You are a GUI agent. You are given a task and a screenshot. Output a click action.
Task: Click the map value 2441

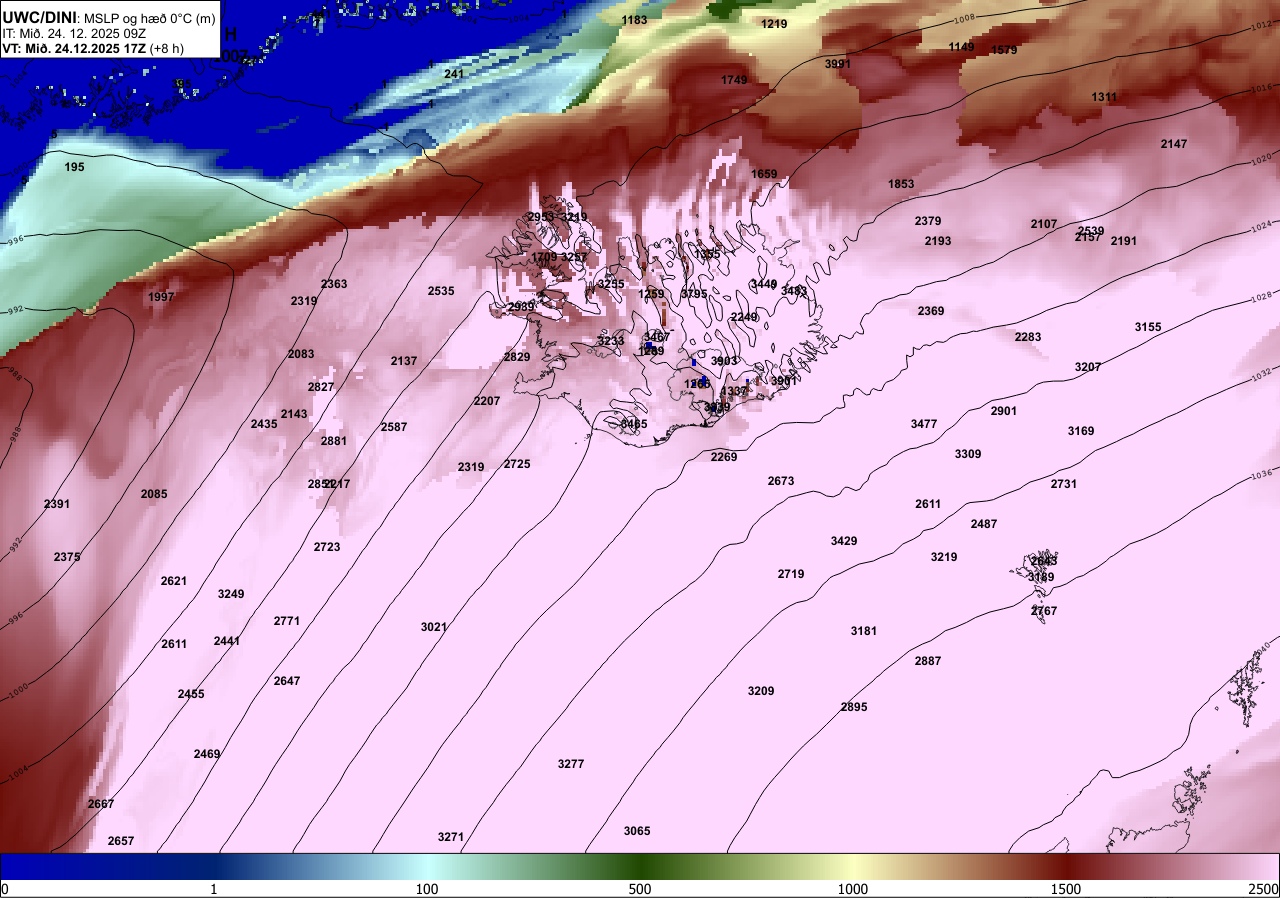point(227,641)
